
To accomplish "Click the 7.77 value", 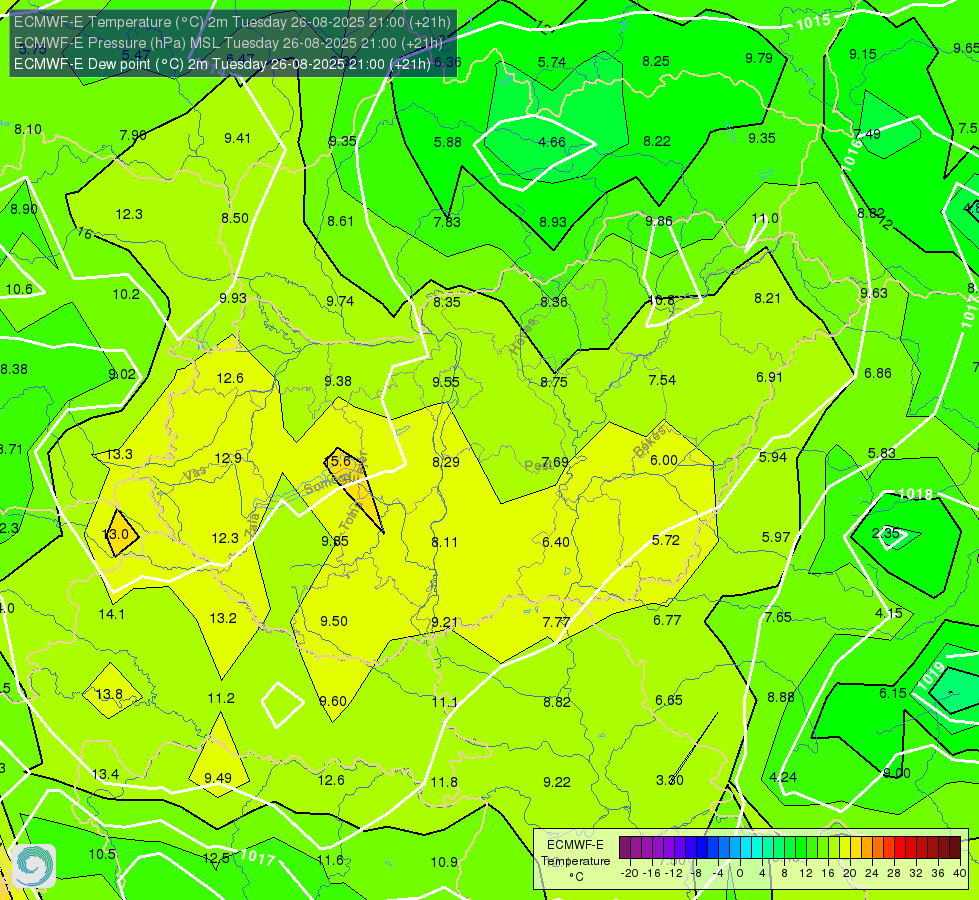I will tap(556, 622).
